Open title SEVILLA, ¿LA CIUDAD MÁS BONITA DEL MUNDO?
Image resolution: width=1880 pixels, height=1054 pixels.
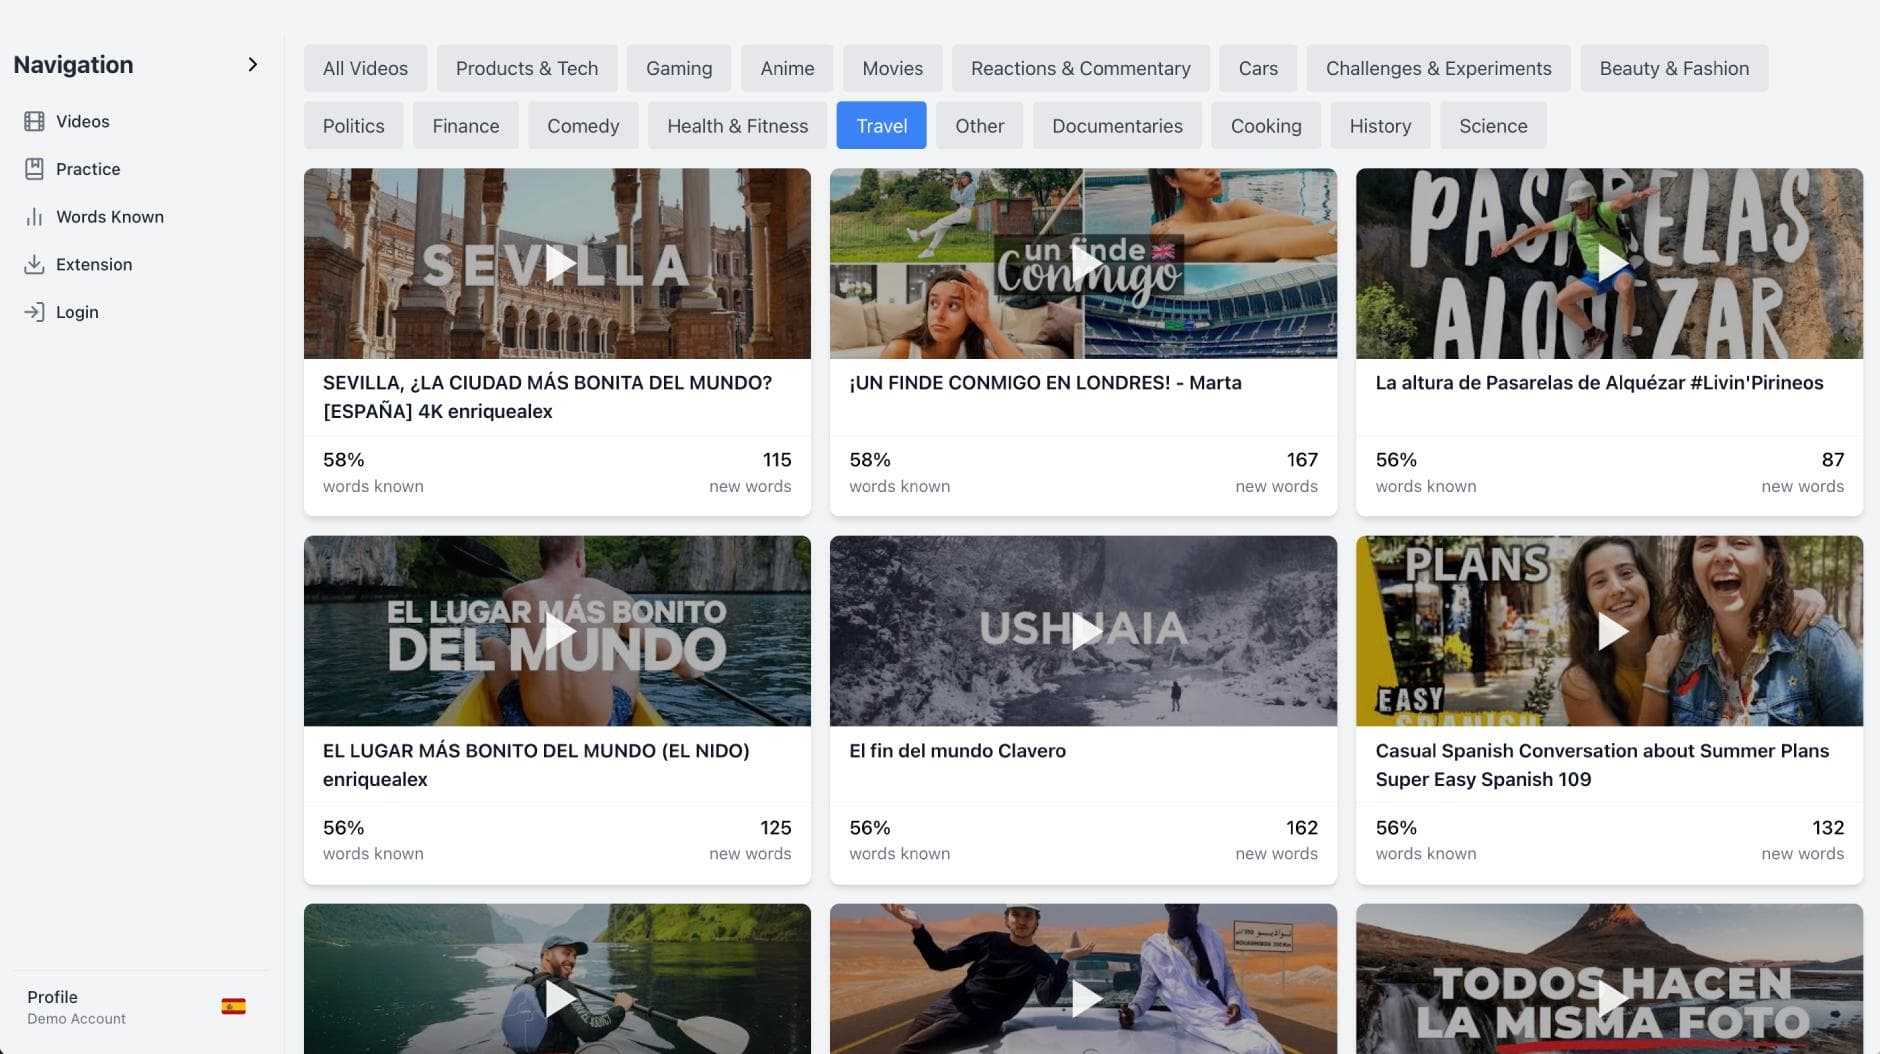[x=547, y=397]
